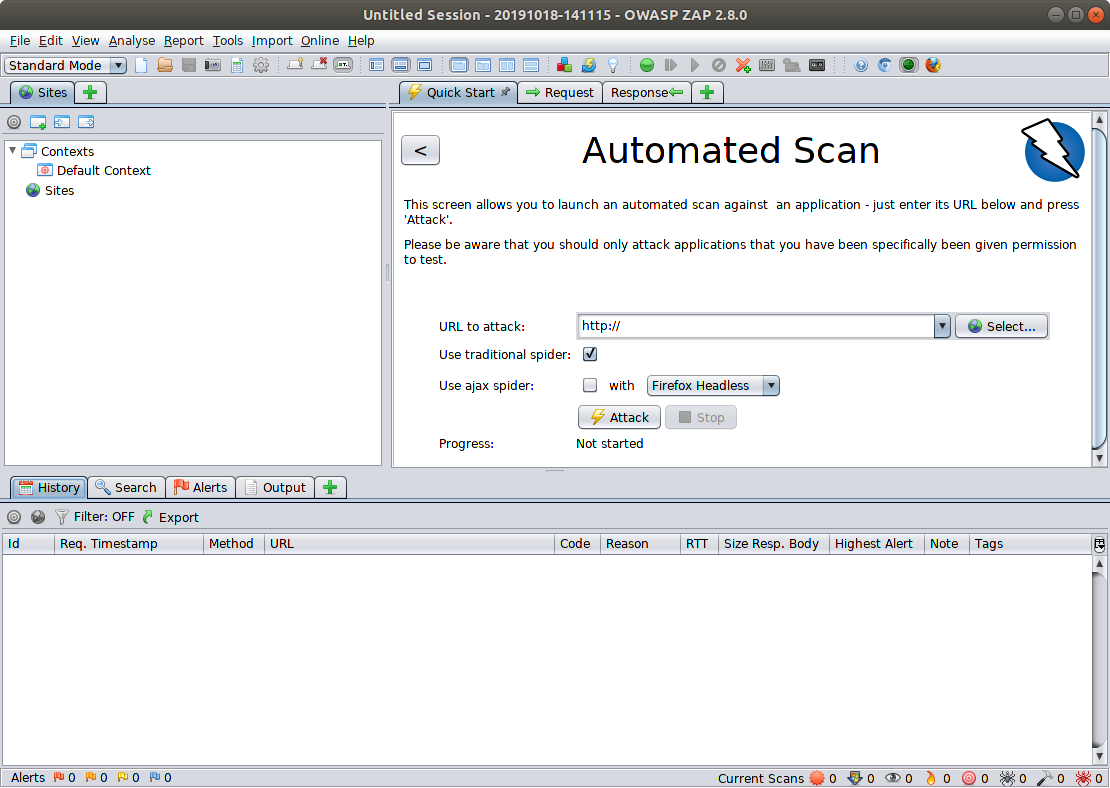This screenshot has width=1110, height=788.
Task: Open the File menu
Action: 20,41
